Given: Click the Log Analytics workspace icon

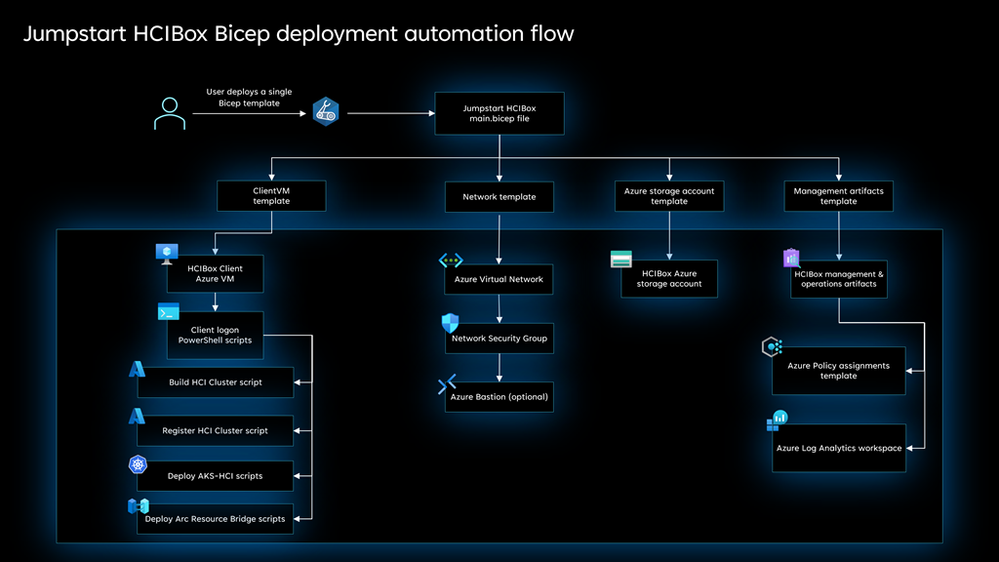Looking at the screenshot, I should (777, 421).
